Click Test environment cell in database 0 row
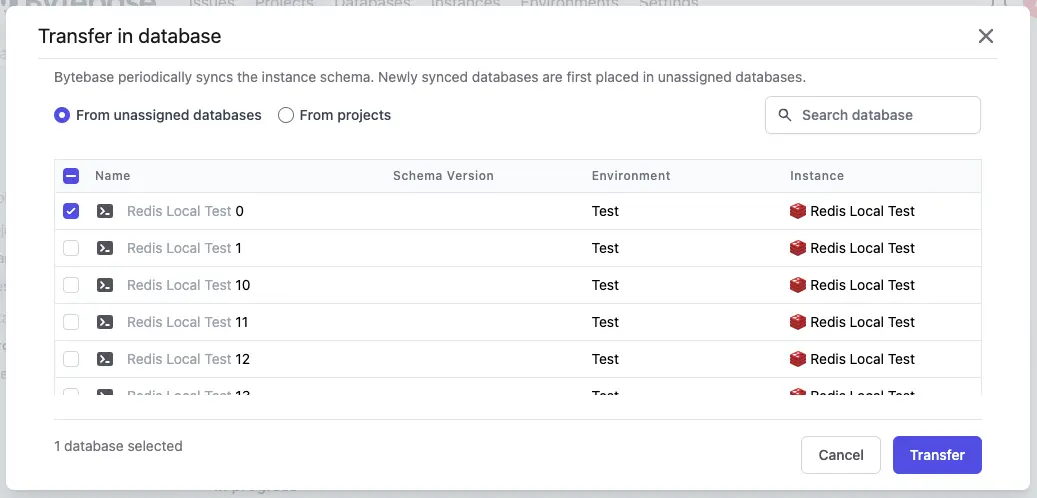Image resolution: width=1037 pixels, height=498 pixels. point(605,211)
